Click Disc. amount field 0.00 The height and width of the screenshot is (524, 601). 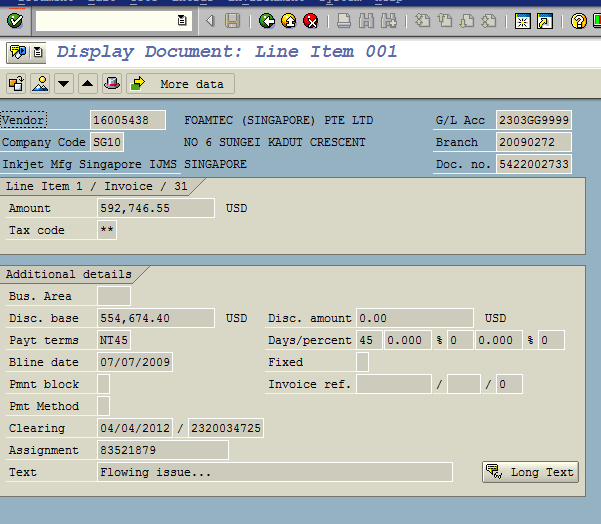coord(415,318)
